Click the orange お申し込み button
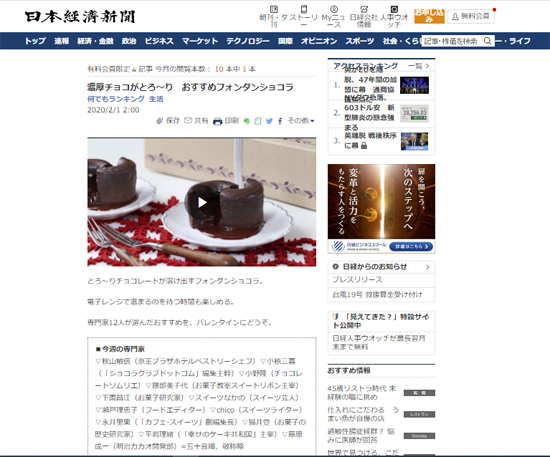 [429, 16]
